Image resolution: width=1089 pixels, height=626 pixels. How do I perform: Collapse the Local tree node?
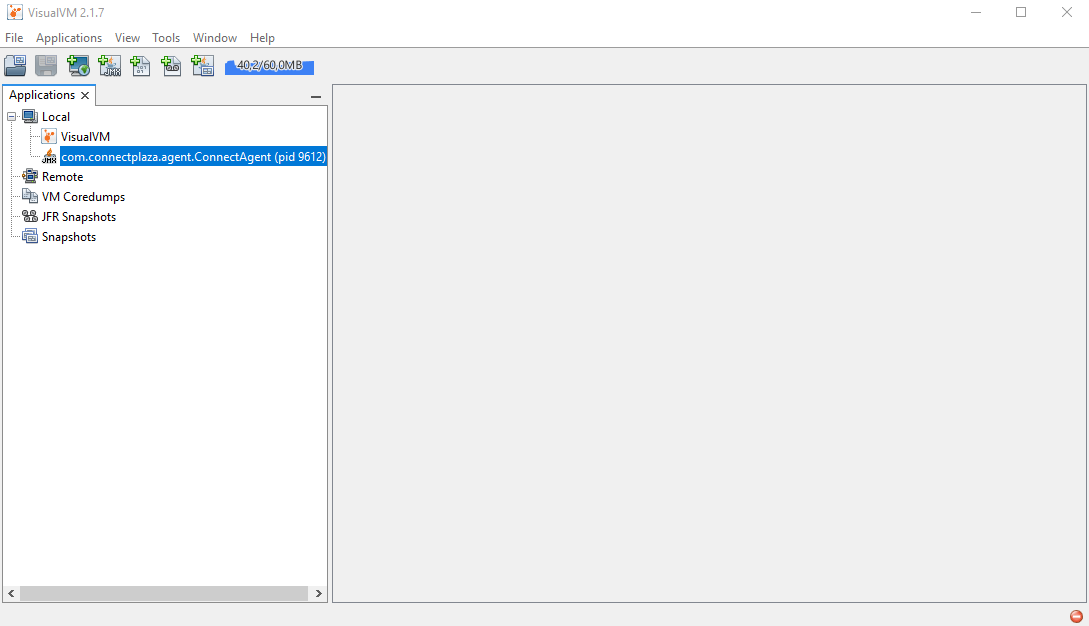click(x=12, y=117)
